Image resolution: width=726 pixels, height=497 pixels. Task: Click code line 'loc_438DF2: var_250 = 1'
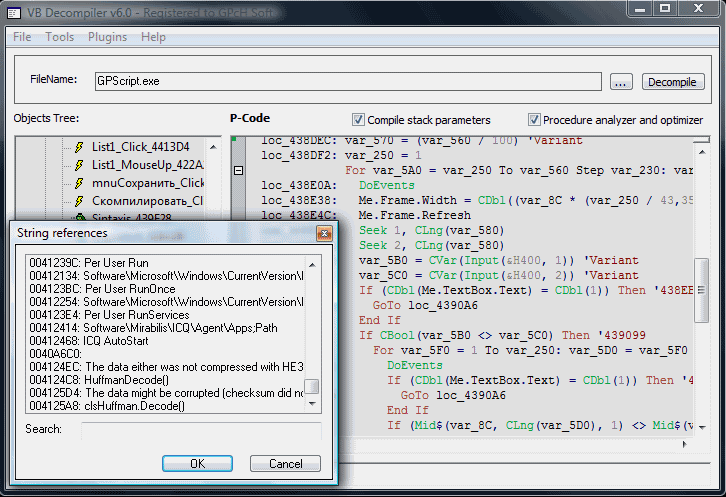pos(341,155)
